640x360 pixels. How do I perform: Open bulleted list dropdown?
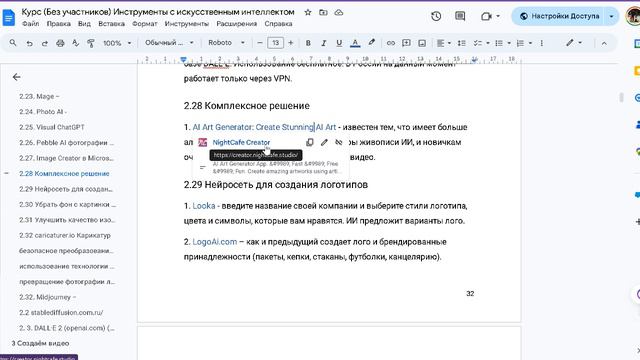pyautogui.click(x=502, y=43)
